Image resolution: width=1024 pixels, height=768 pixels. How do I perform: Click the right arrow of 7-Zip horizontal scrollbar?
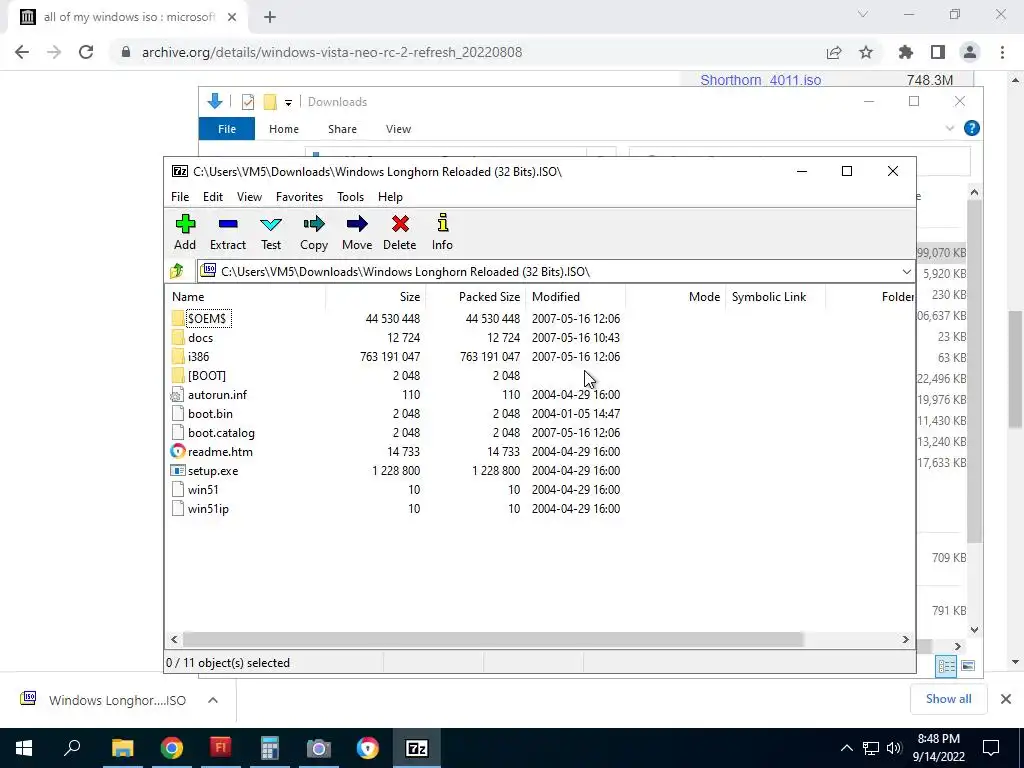point(905,639)
